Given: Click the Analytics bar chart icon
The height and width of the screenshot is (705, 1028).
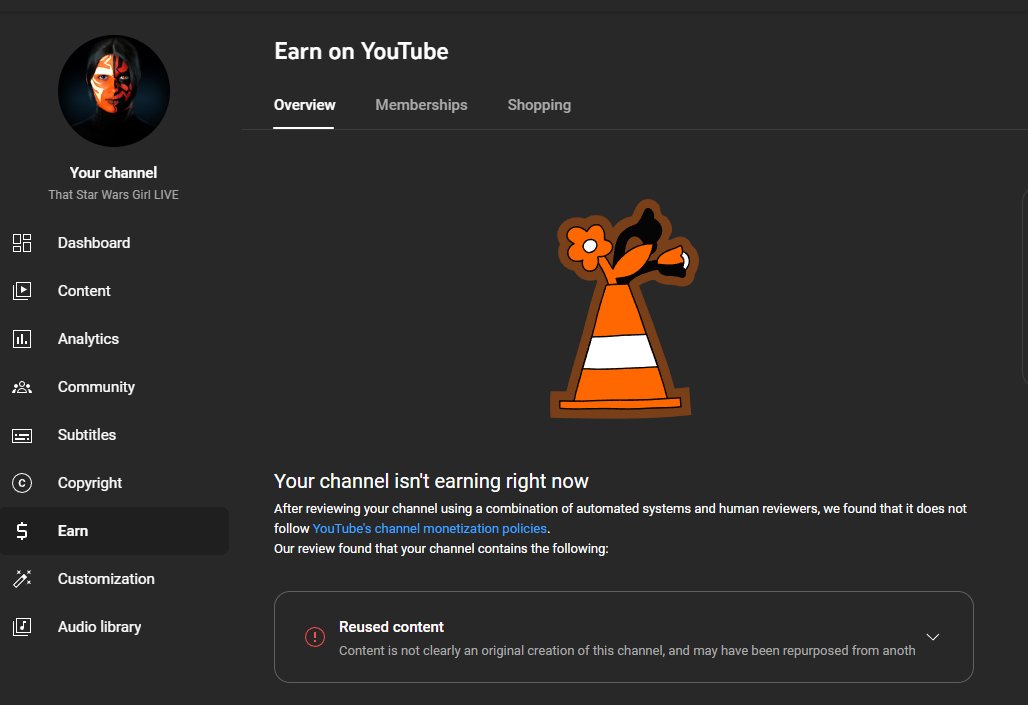Looking at the screenshot, I should pos(22,339).
